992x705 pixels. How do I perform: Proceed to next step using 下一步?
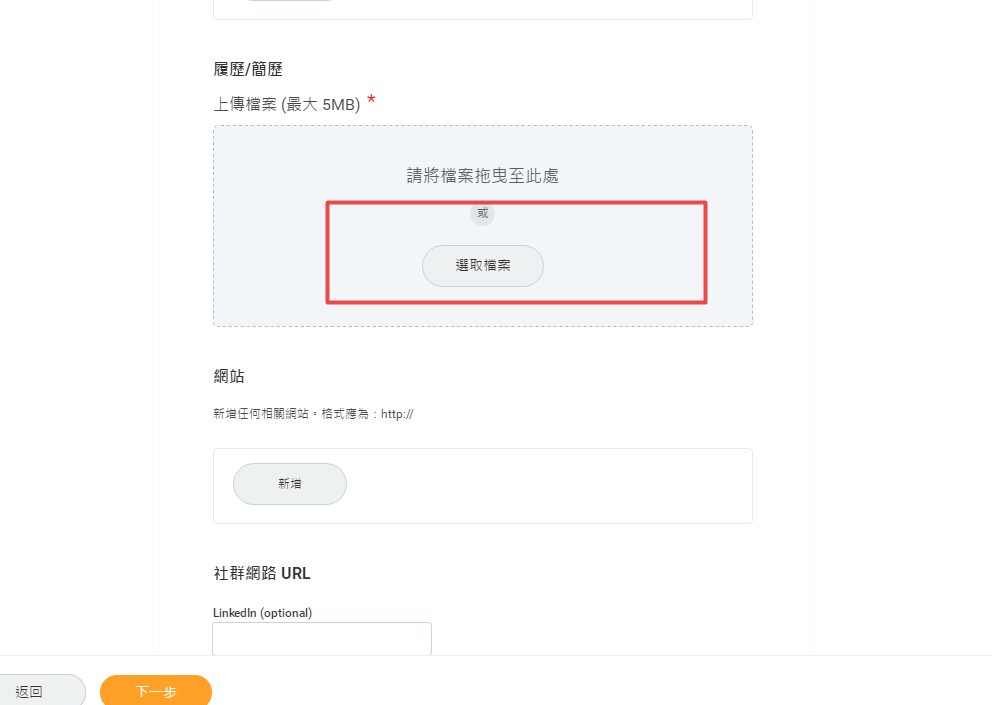pyautogui.click(x=155, y=690)
